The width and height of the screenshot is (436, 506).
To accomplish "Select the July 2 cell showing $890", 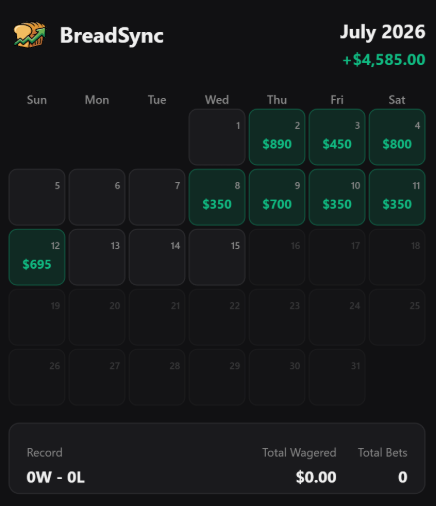I will point(277,137).
